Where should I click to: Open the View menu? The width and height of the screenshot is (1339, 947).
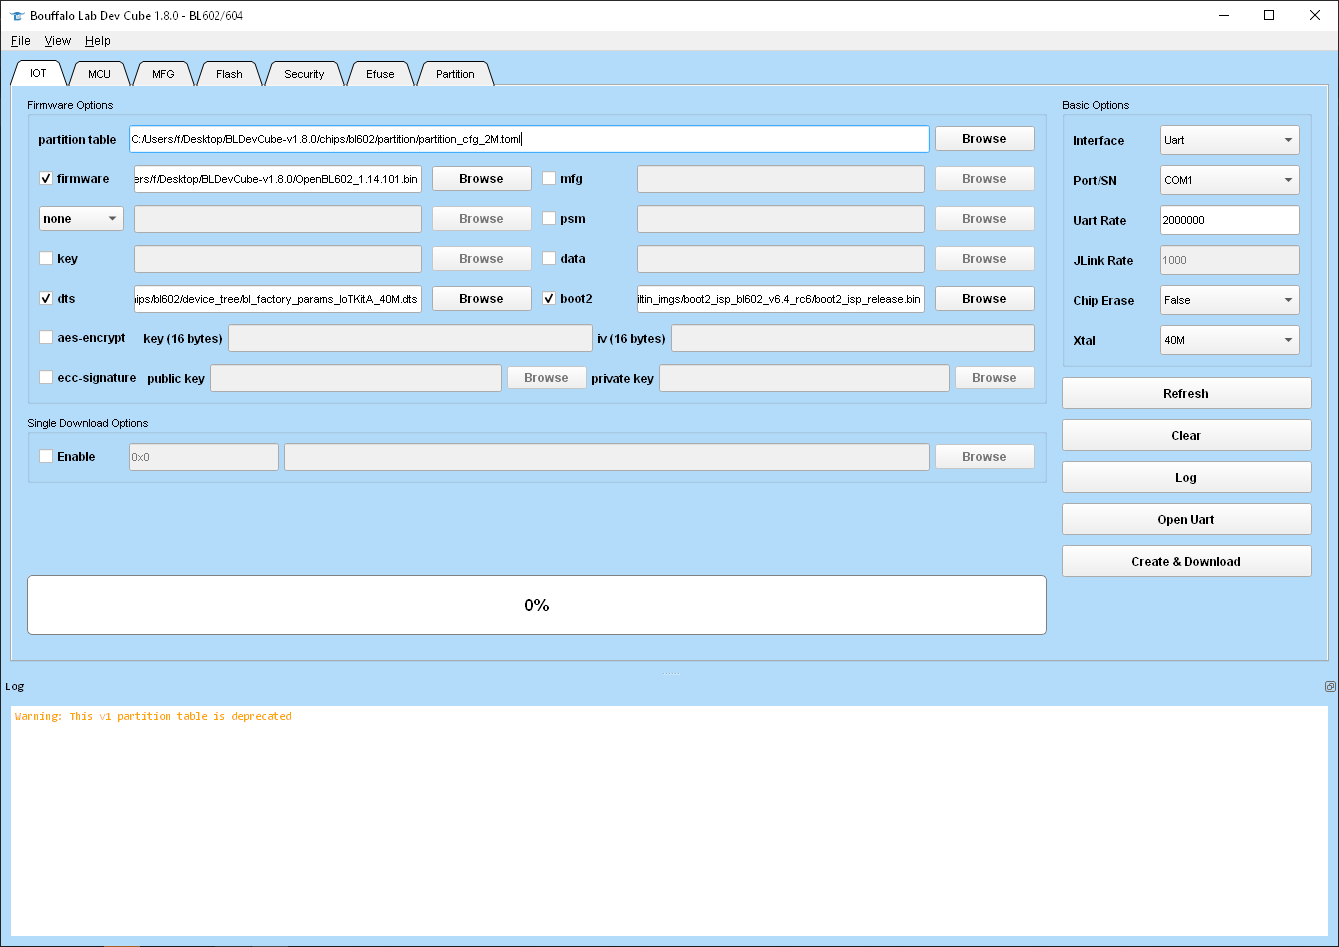[58, 41]
